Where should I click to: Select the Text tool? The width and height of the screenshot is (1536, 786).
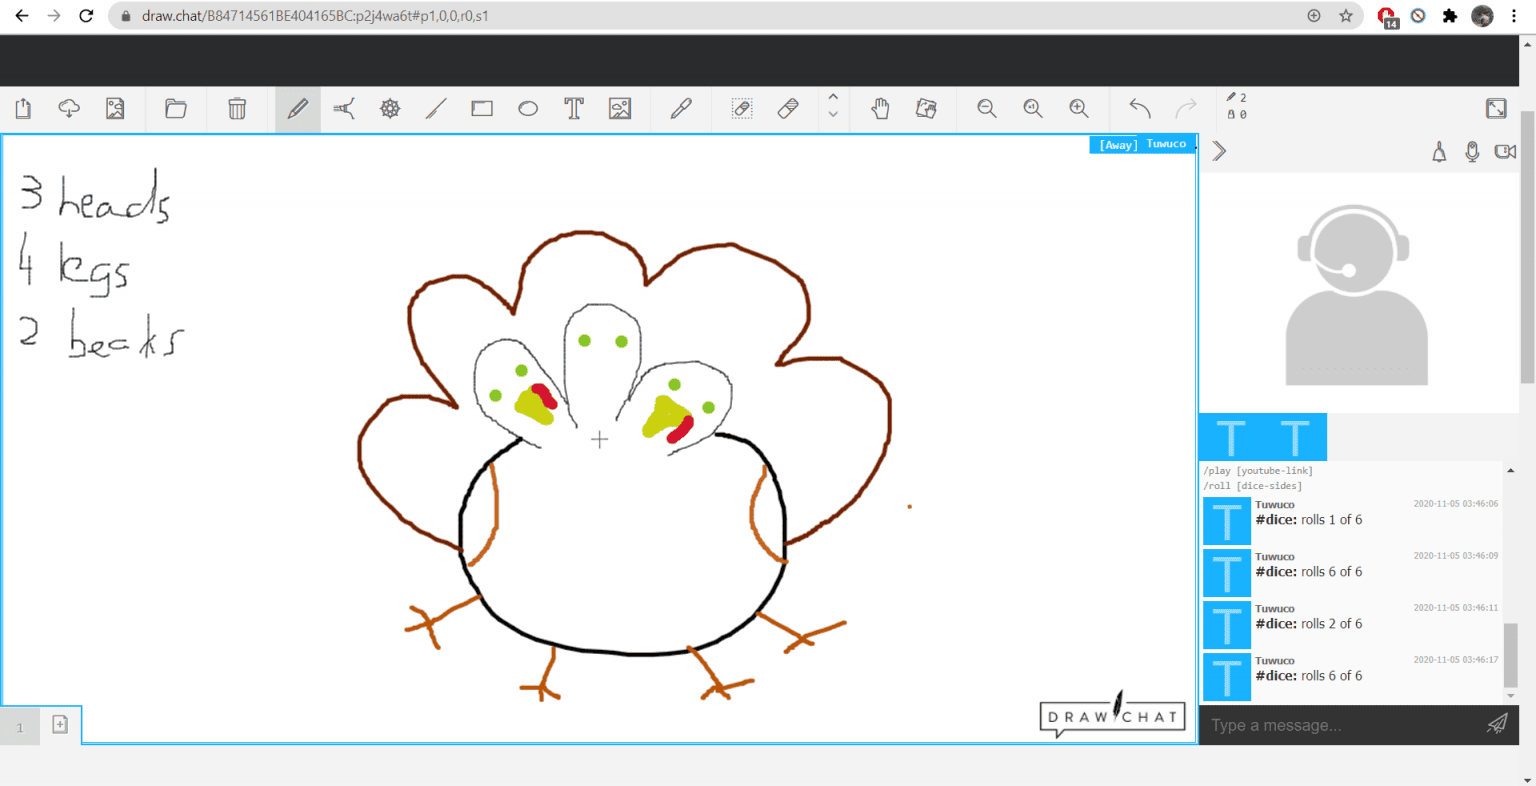[x=573, y=109]
